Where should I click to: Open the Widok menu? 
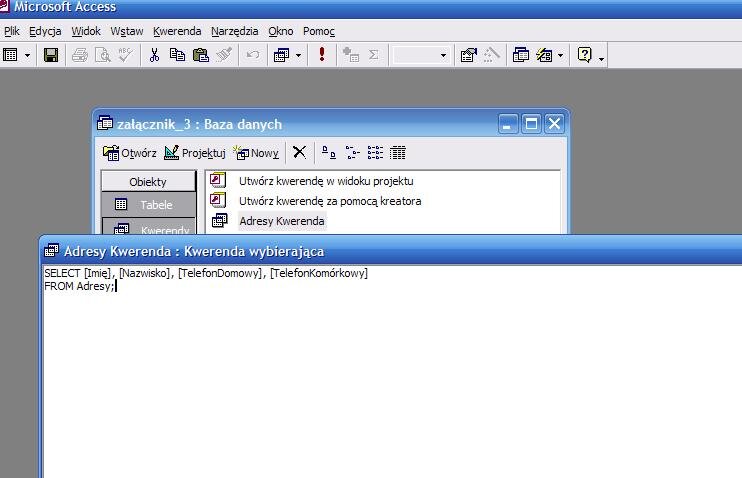pos(86,31)
